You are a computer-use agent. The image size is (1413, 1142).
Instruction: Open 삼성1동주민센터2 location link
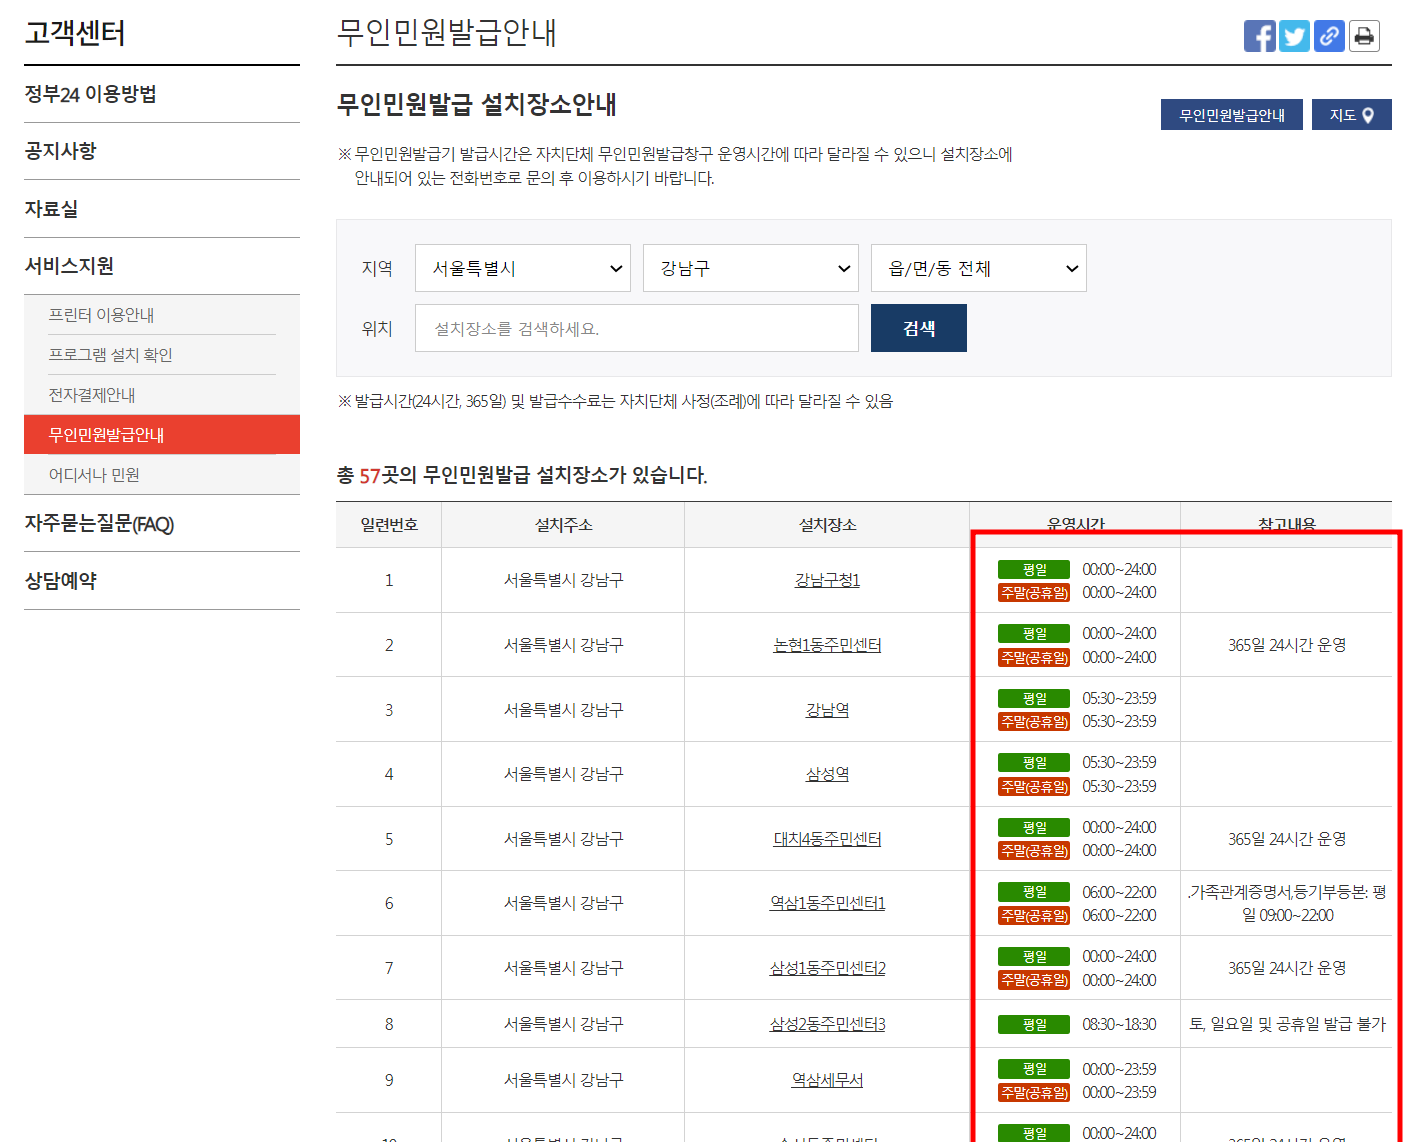827,968
